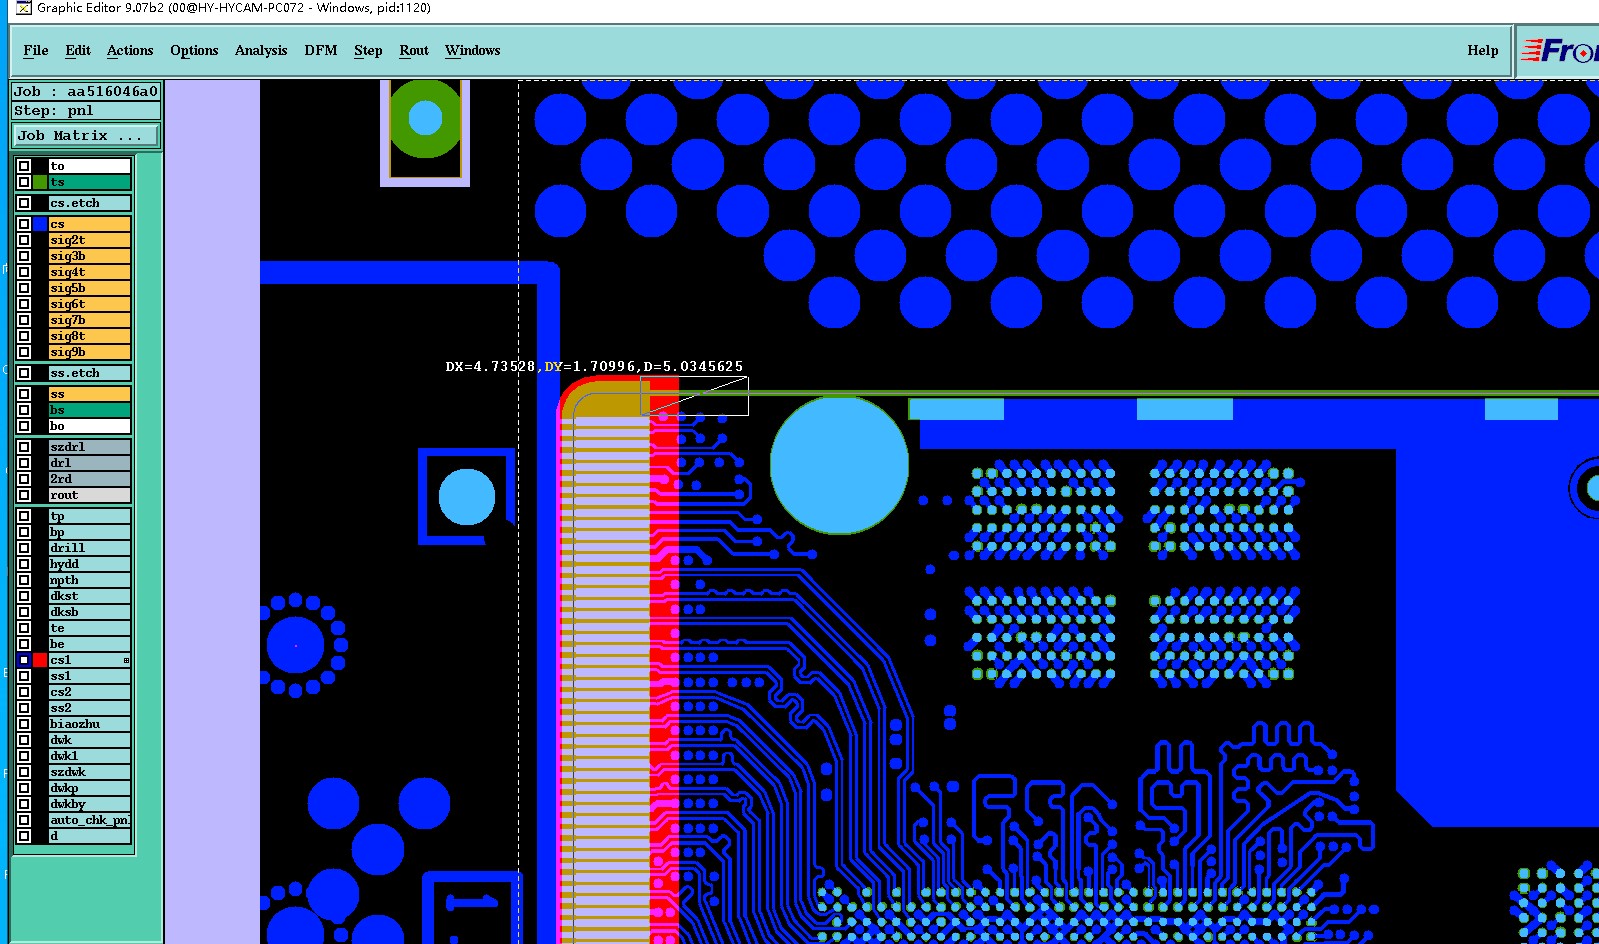Image resolution: width=1599 pixels, height=944 pixels.
Task: Select the bo layer name
Action: tap(90, 426)
